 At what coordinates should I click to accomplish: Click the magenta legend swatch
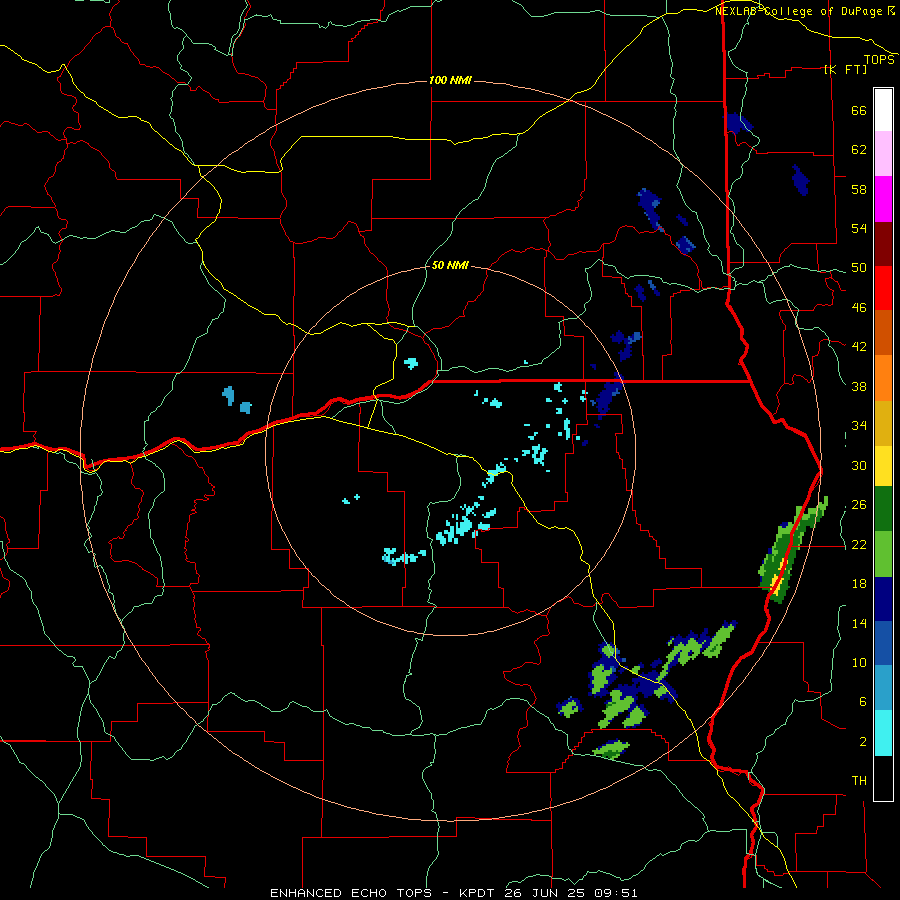coord(883,199)
